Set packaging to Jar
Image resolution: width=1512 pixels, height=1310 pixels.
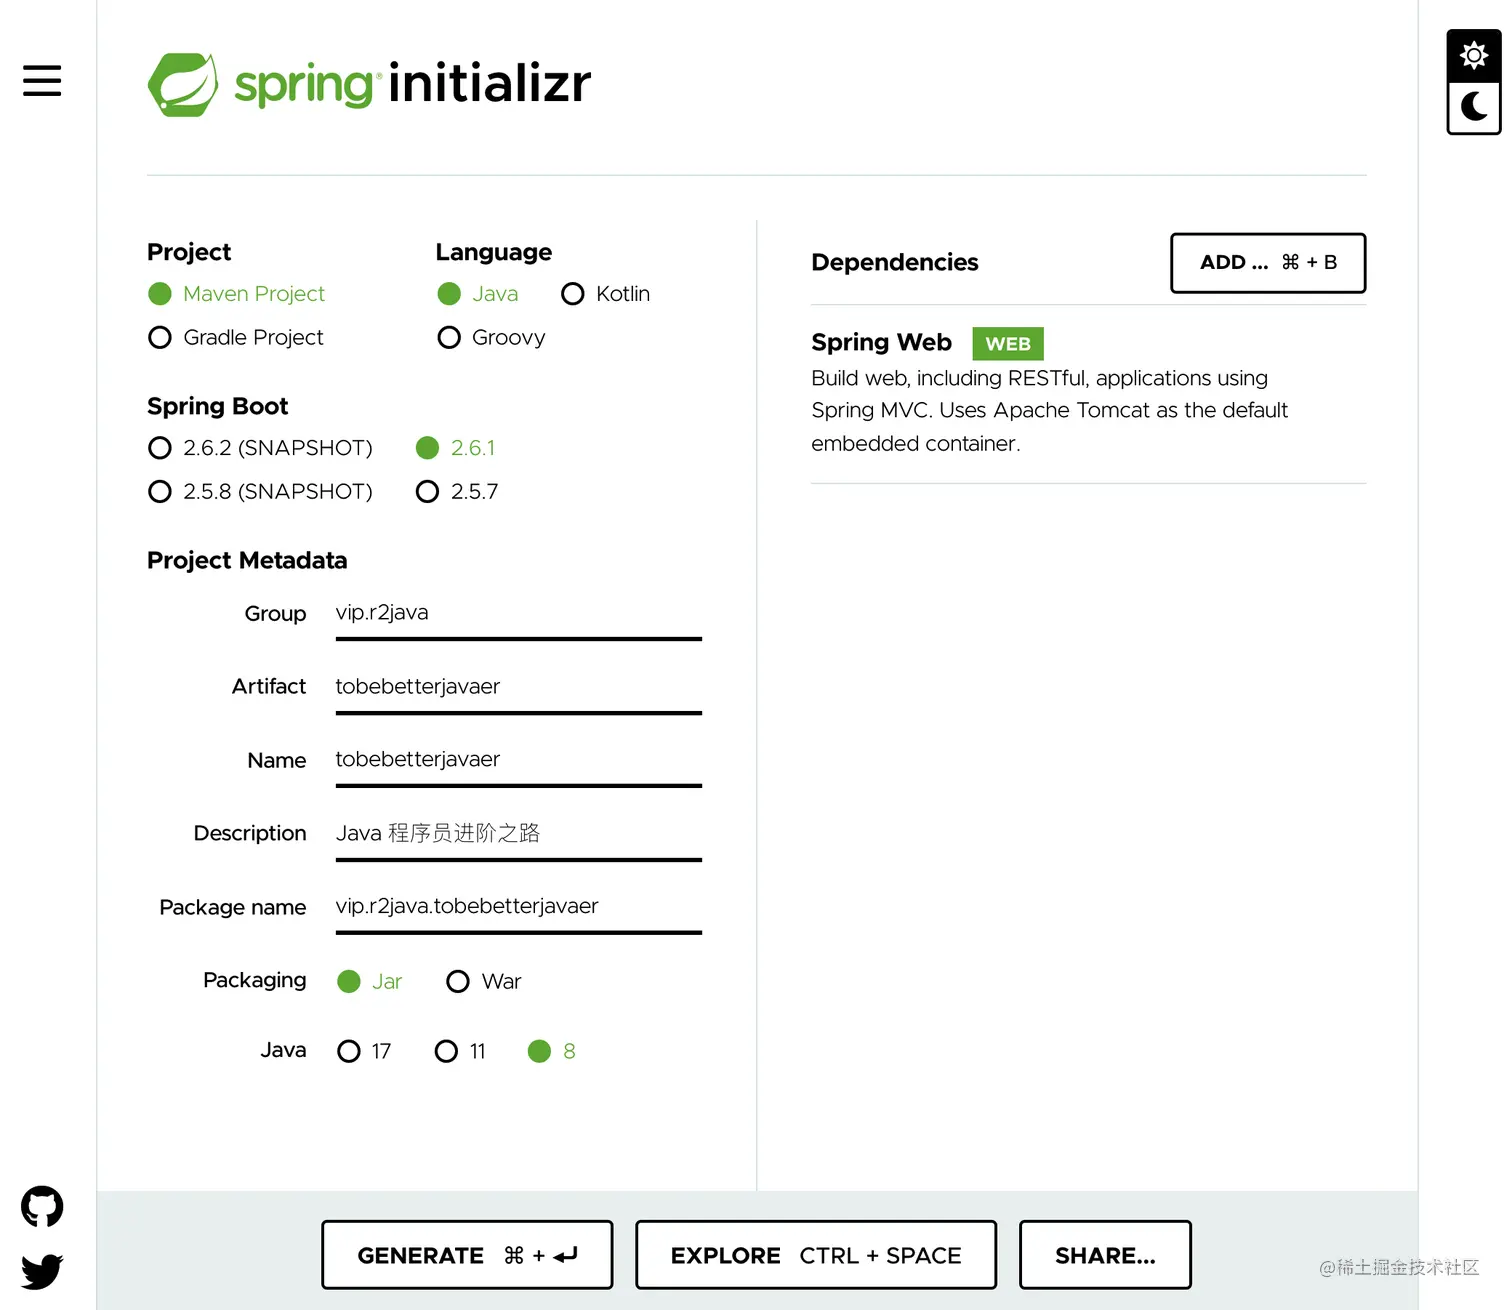(369, 982)
